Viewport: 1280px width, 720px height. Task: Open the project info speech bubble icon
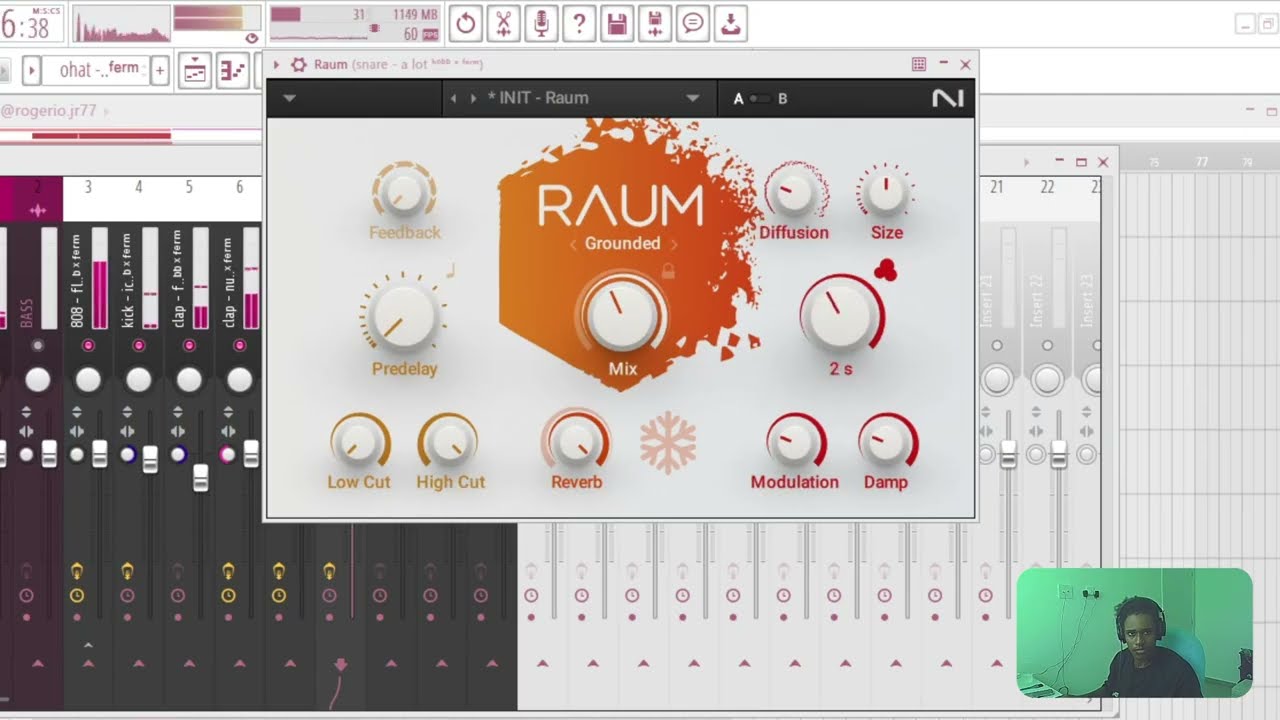click(x=693, y=23)
